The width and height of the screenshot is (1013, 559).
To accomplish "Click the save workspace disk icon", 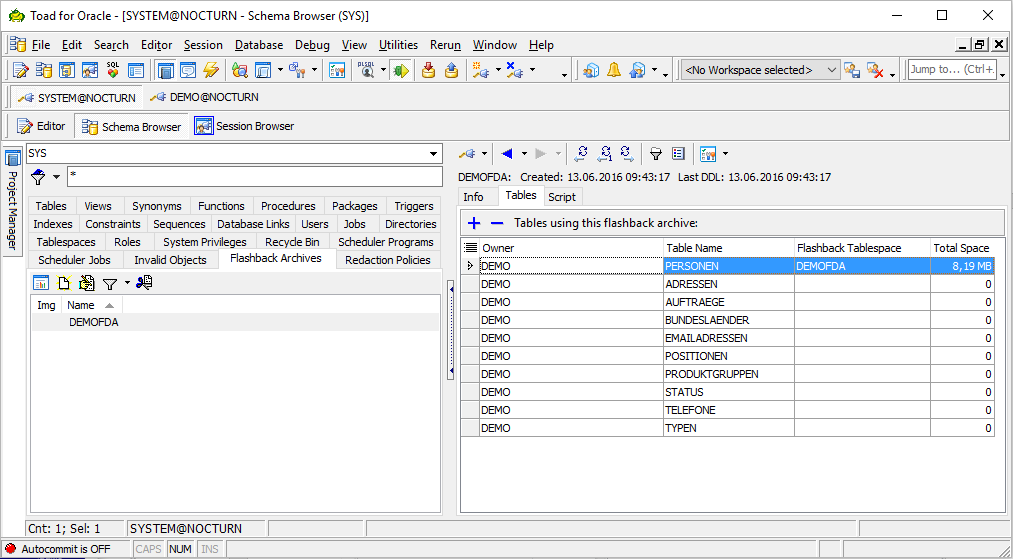I will pos(852,70).
